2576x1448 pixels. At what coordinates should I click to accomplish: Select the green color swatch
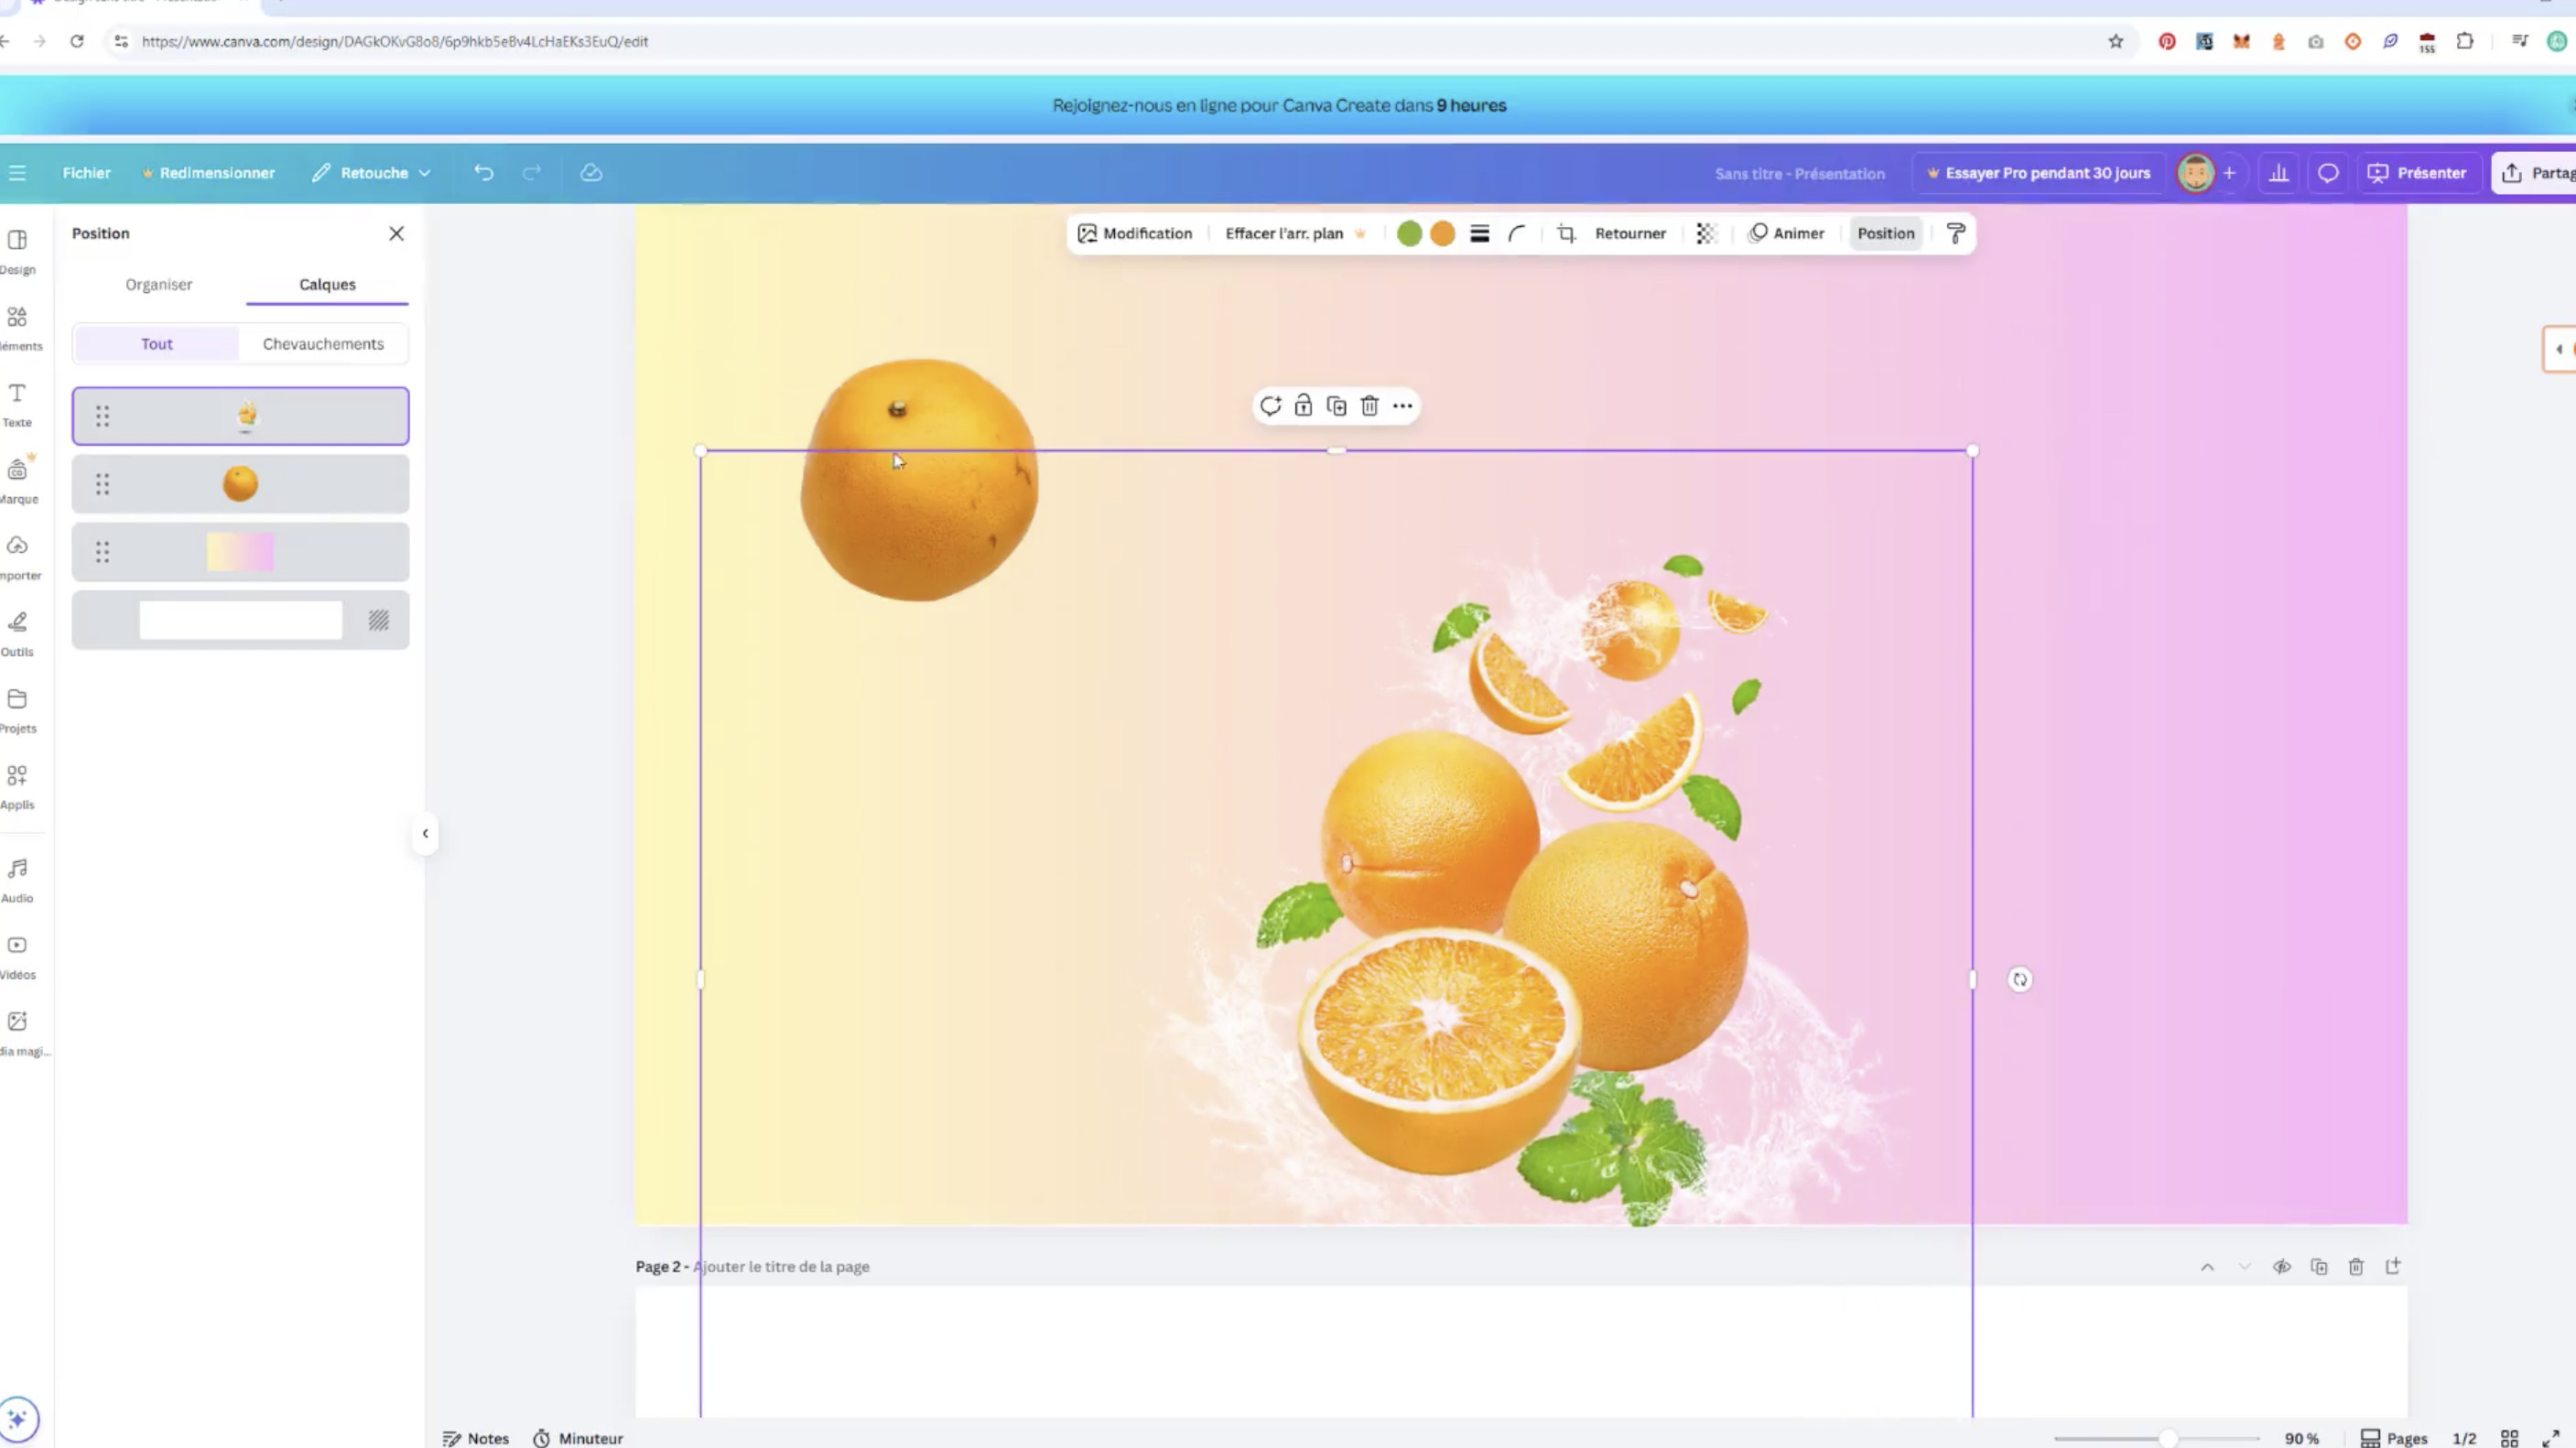1409,234
